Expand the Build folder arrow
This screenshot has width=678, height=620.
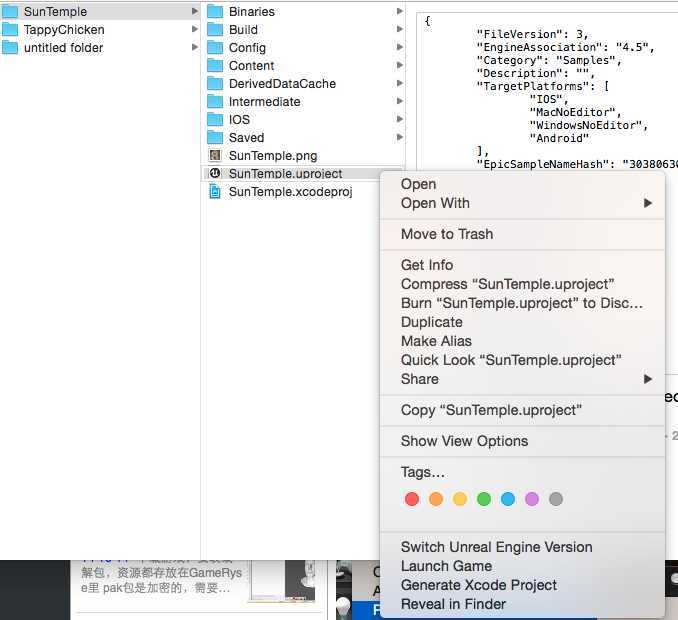click(x=400, y=29)
